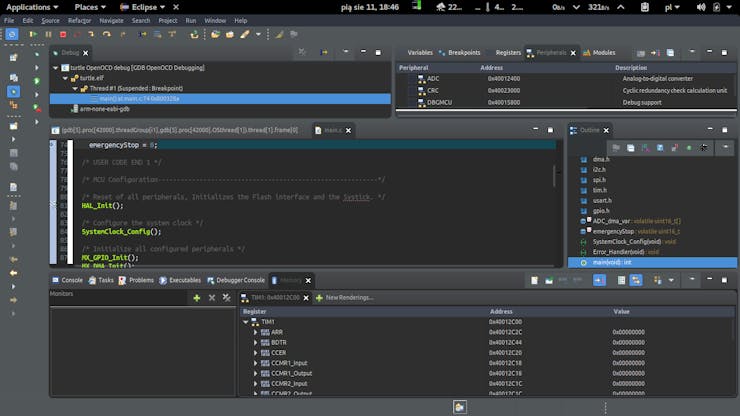Viewport: 740px width, 416px height.
Task: Terminate the debug session with red stop
Action: pos(63,34)
